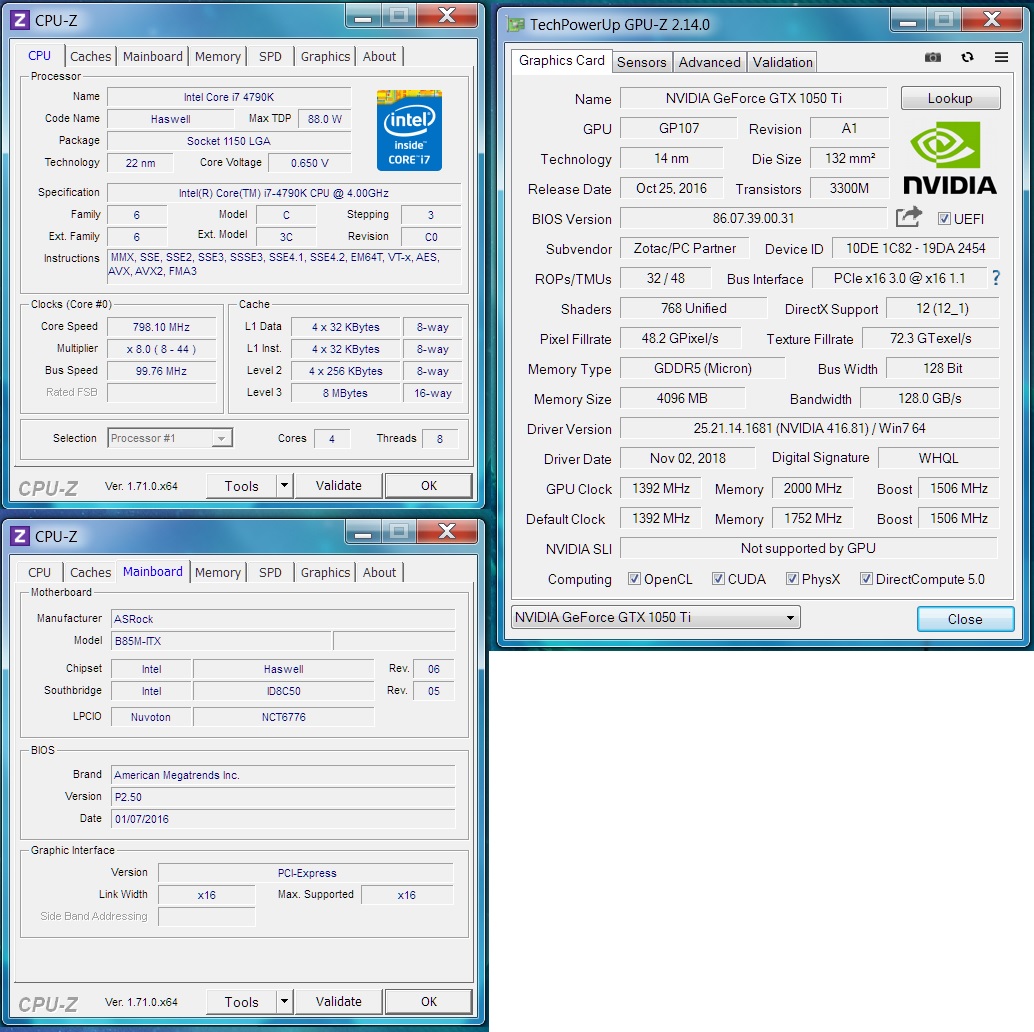Click Tools button in top CPU-Z window

pos(241,485)
